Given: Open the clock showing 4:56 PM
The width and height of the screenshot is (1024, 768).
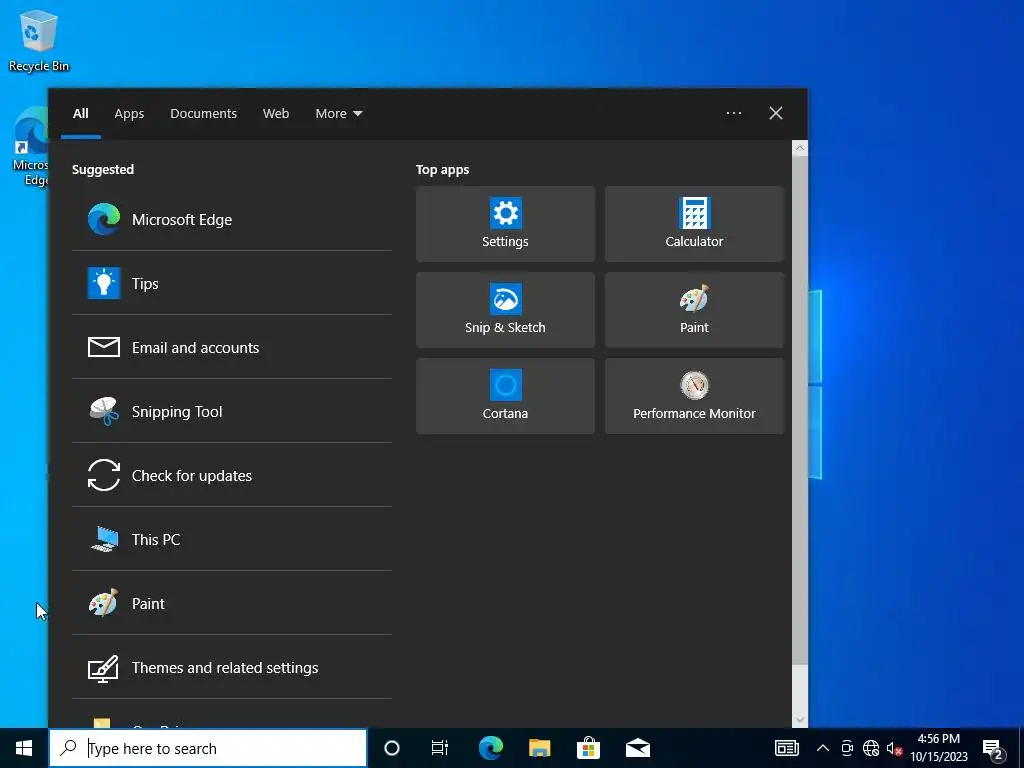Looking at the screenshot, I should pos(939,748).
